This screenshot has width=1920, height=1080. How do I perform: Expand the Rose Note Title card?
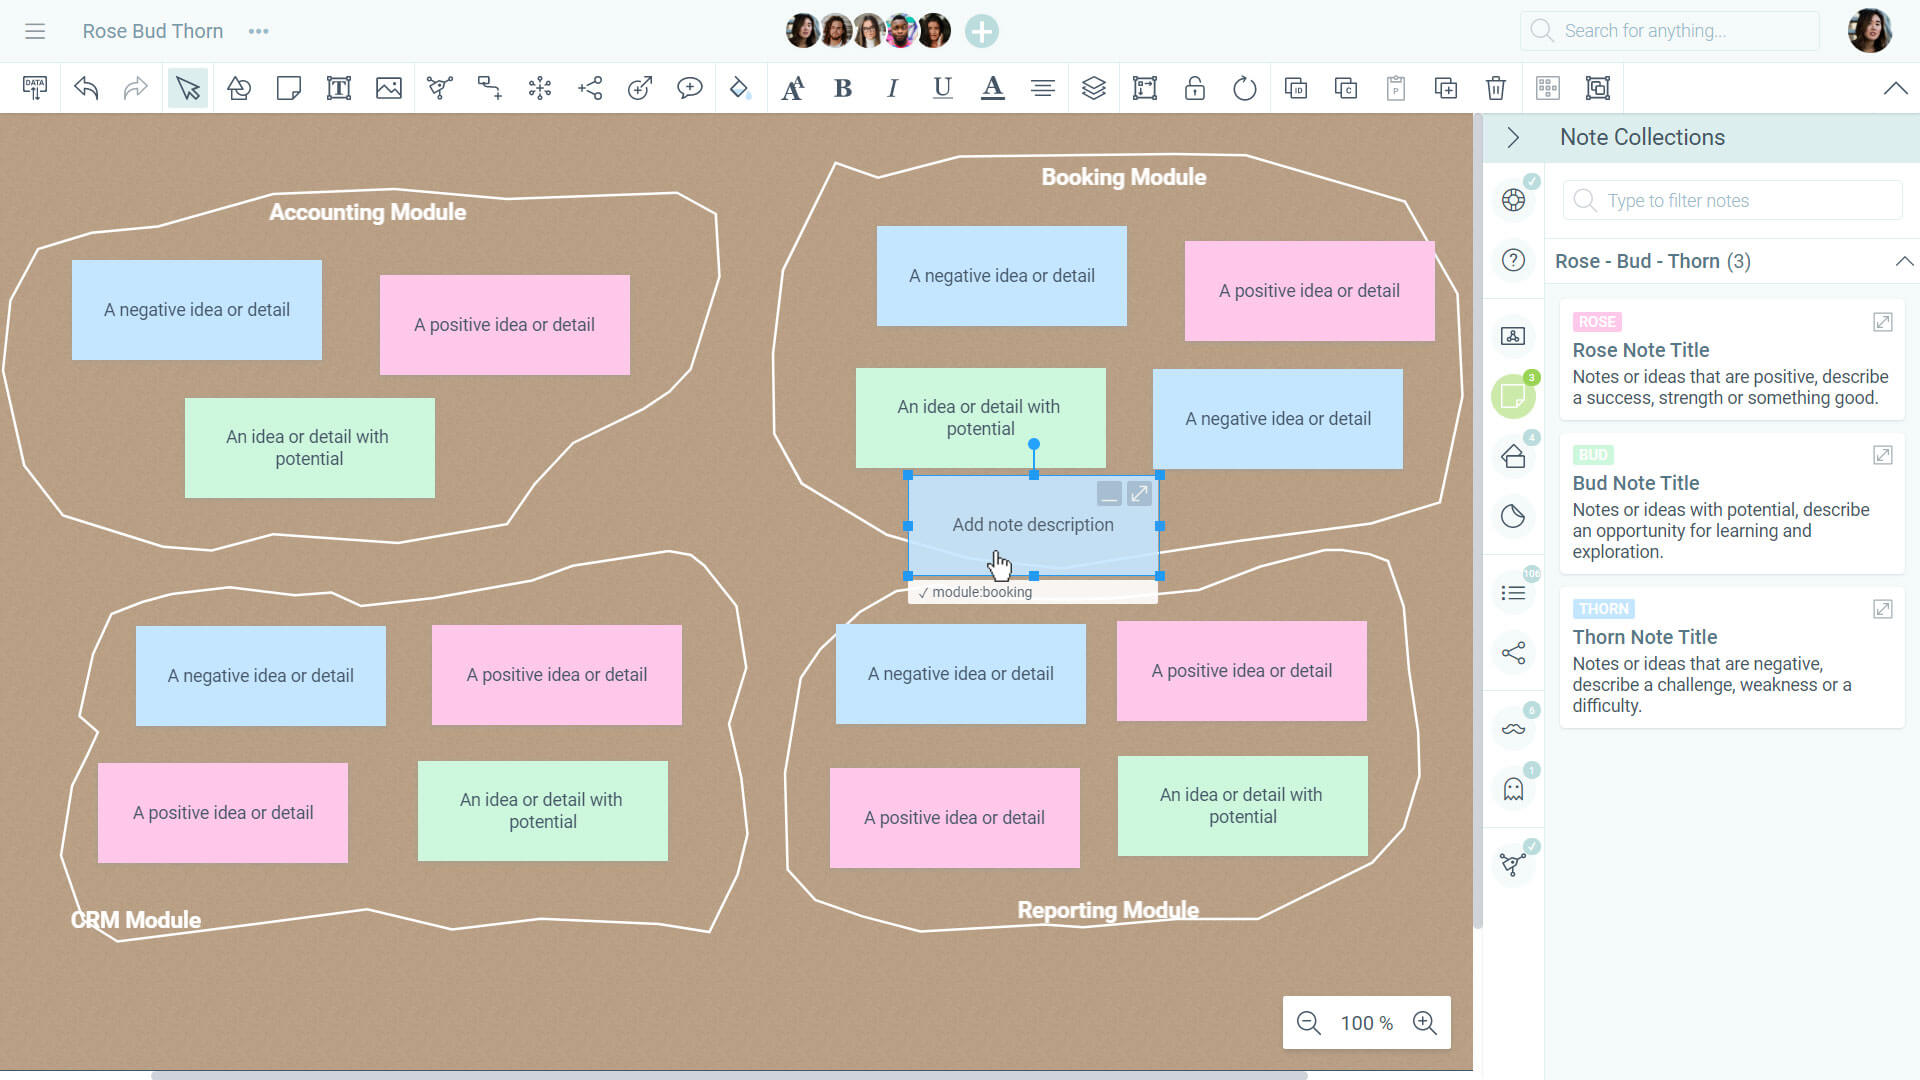pos(1882,322)
